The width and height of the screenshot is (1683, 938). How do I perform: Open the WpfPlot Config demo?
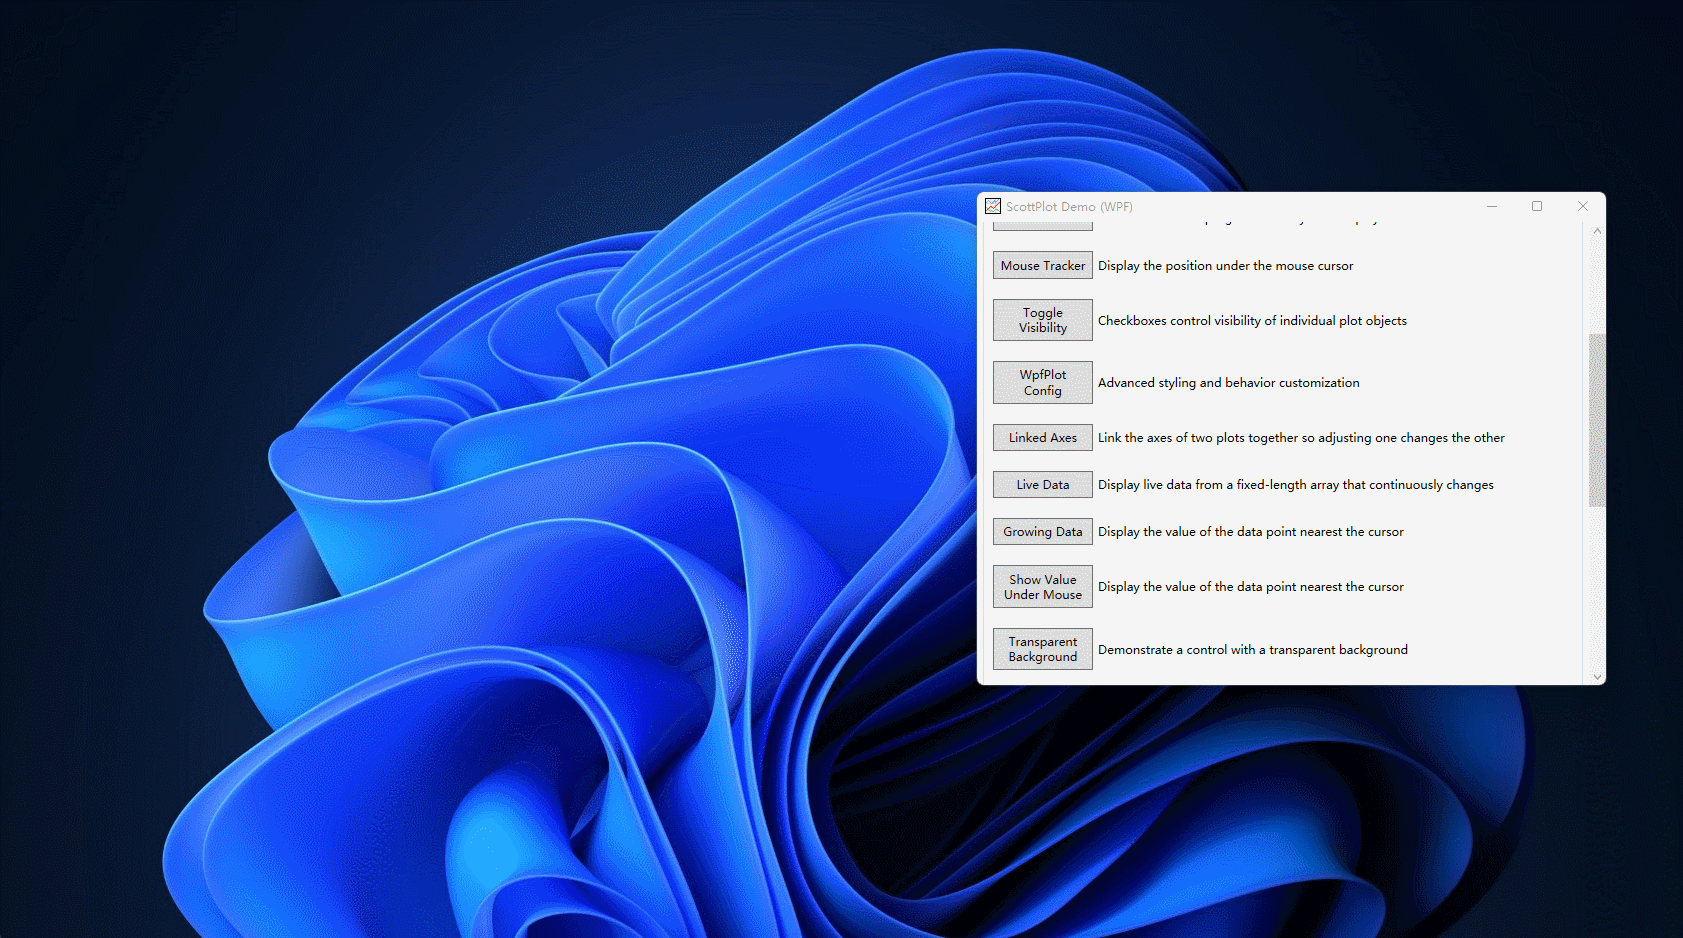coord(1042,383)
